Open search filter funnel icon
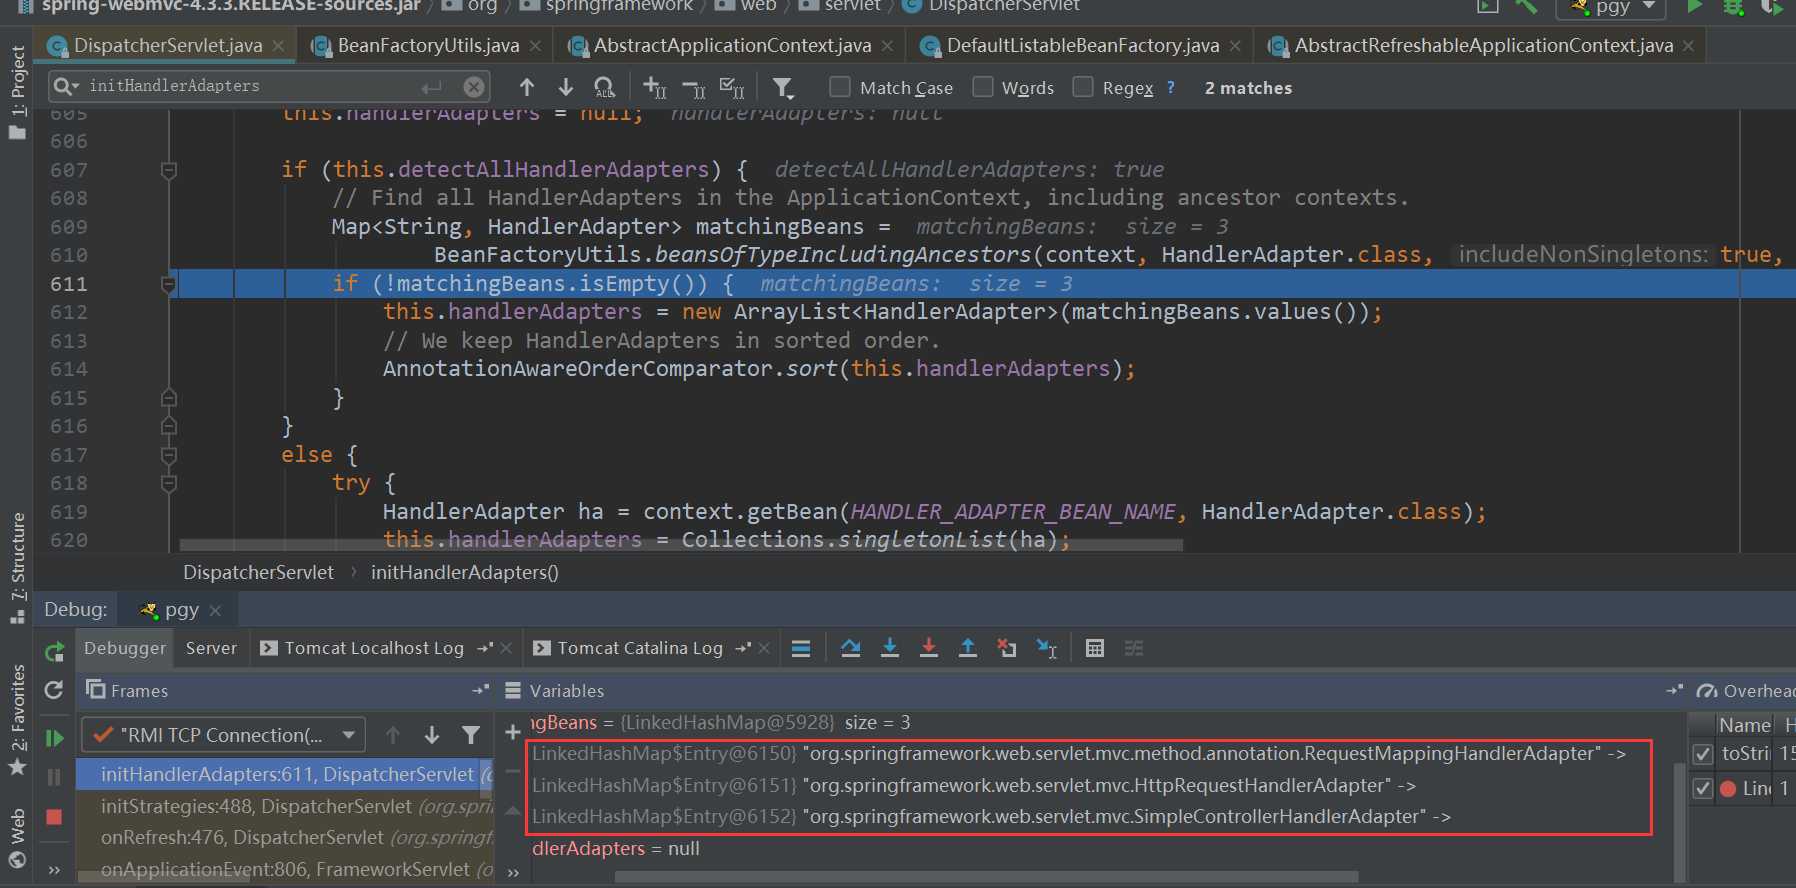 (783, 88)
